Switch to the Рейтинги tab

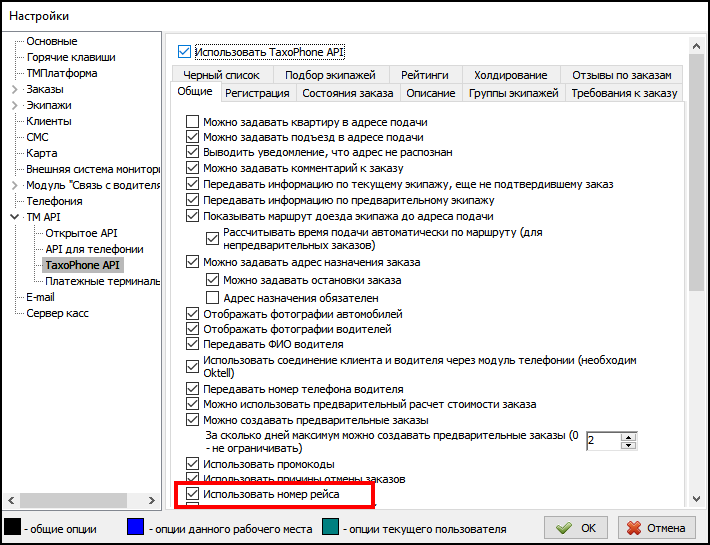[425, 75]
